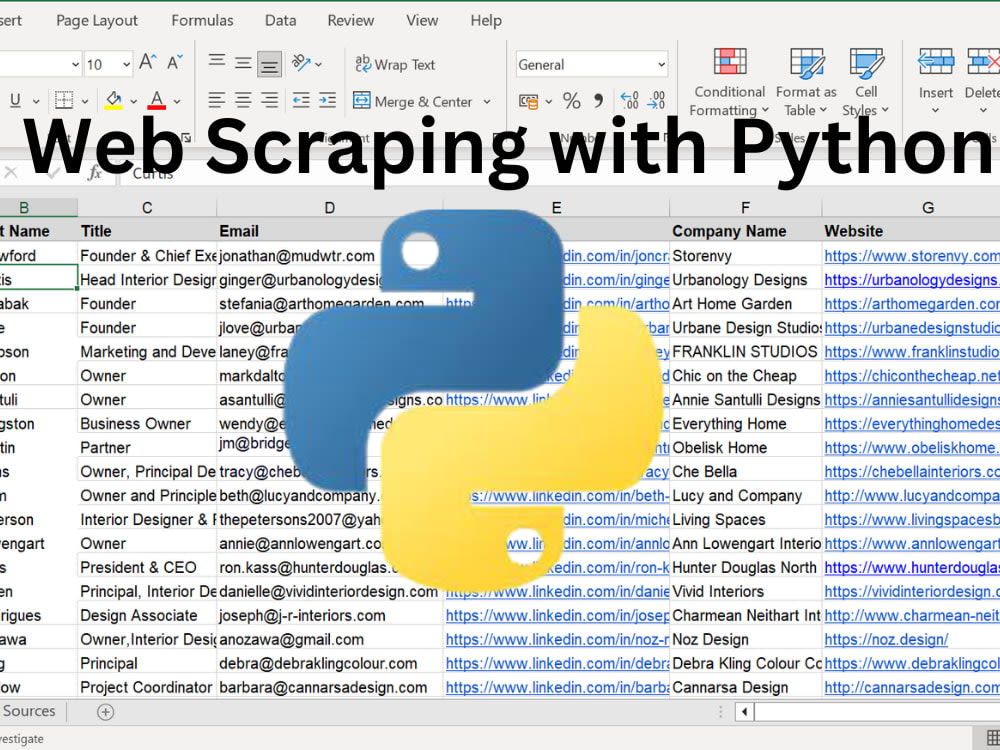Image resolution: width=1000 pixels, height=750 pixels.
Task: Apply red font color
Action: point(157,100)
